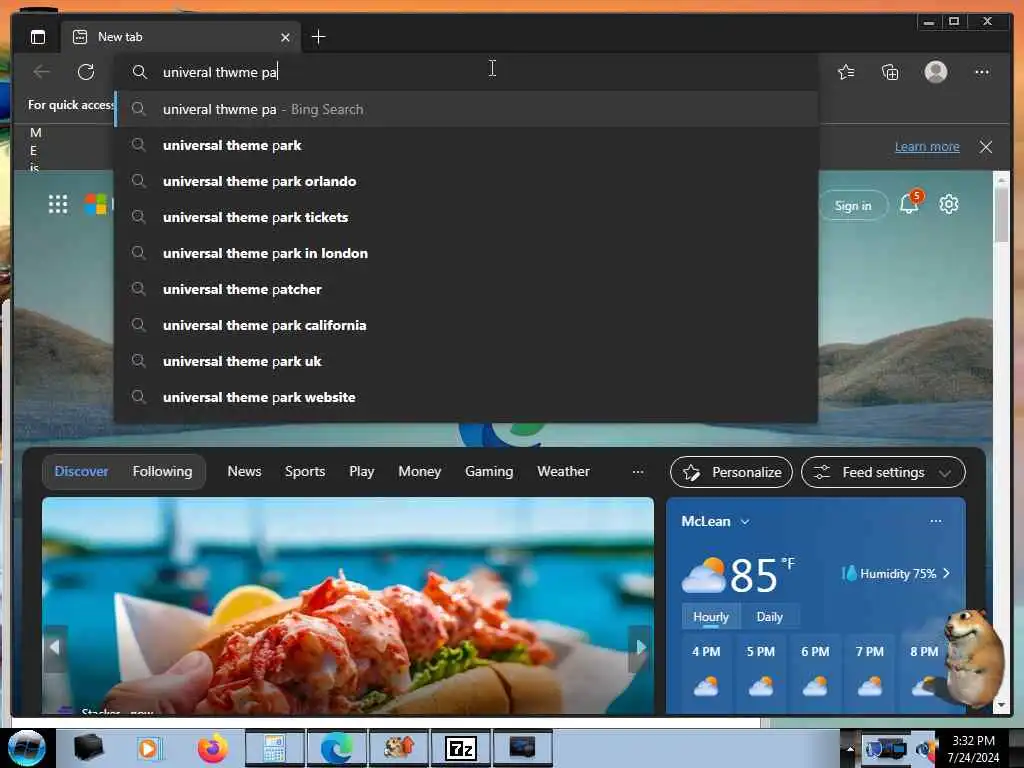The image size is (1024, 768).
Task: Open the News category
Action: point(244,472)
